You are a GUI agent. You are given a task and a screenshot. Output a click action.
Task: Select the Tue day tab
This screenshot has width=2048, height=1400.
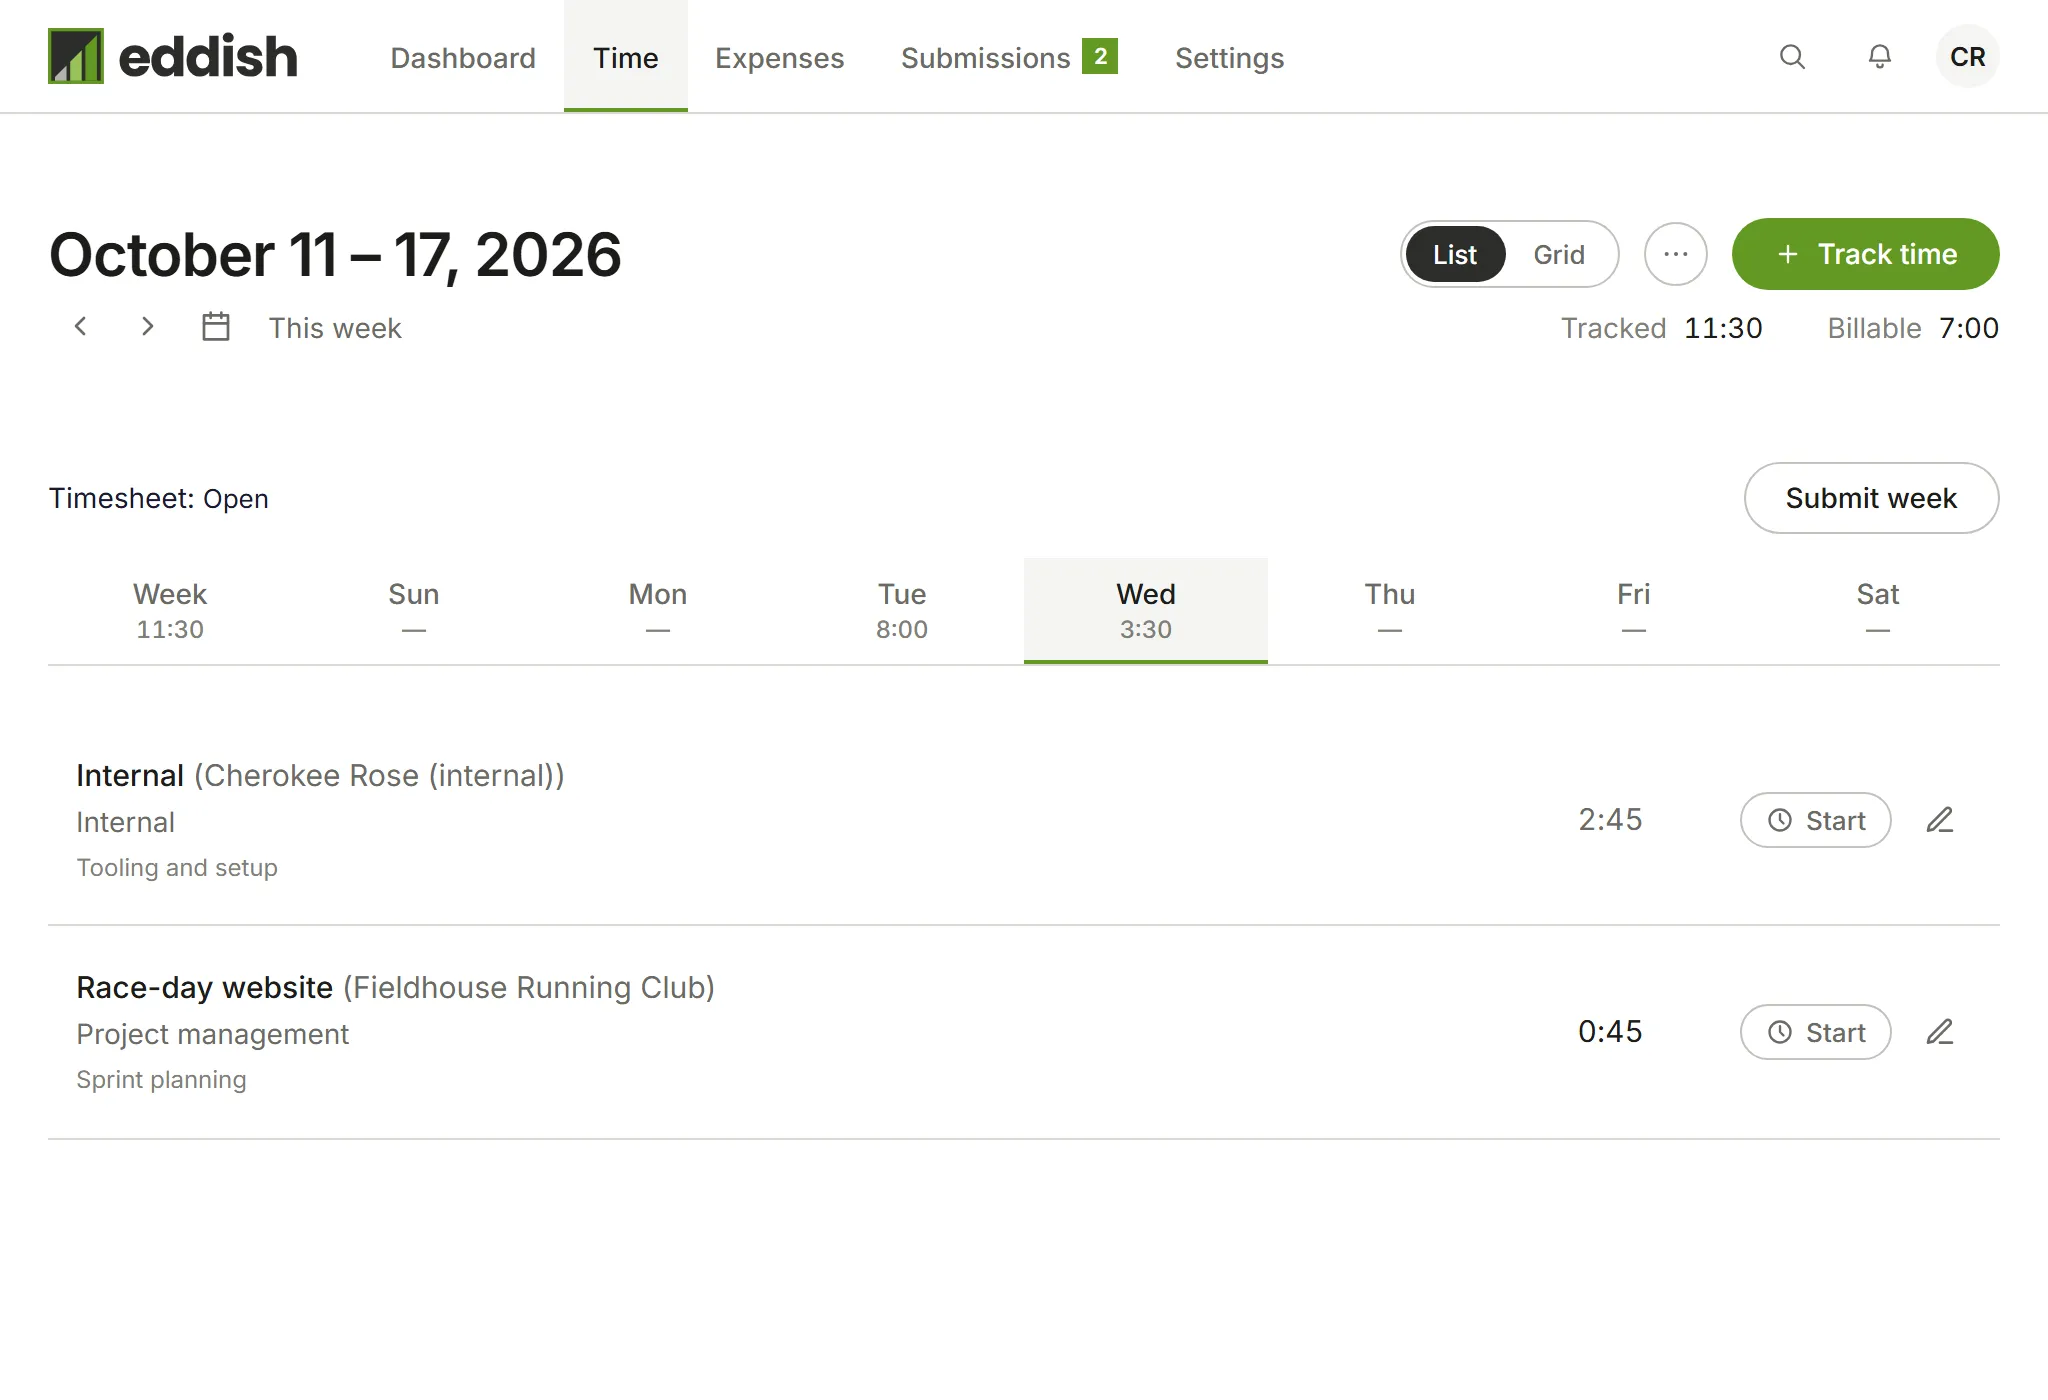902,610
